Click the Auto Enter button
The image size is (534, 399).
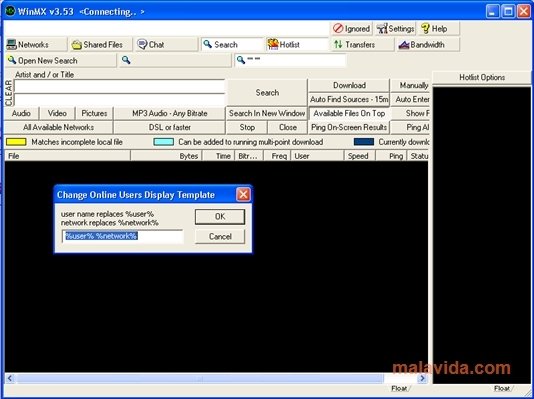pos(410,99)
